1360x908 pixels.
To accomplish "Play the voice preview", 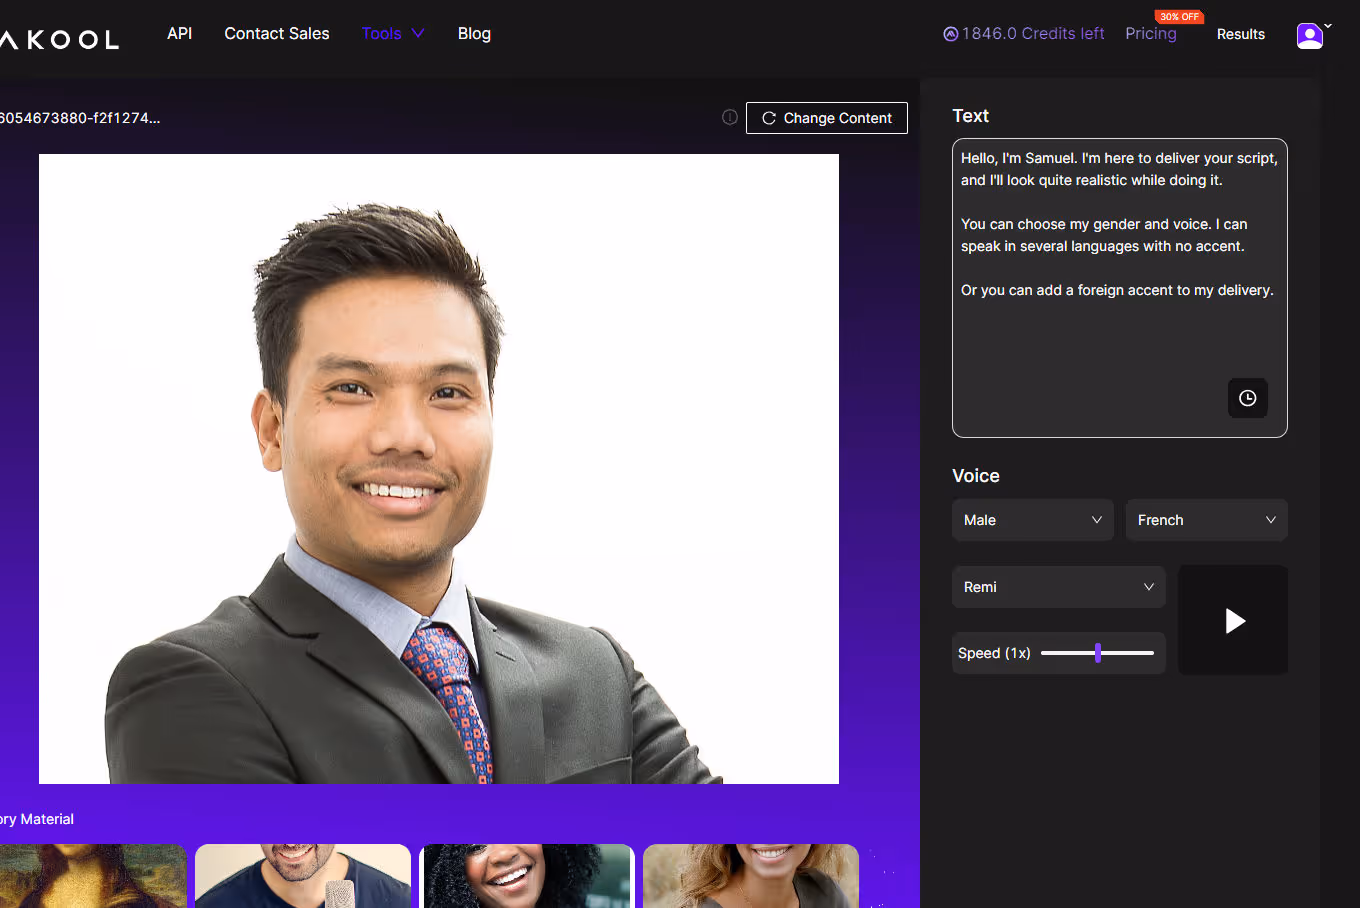I will pos(1233,620).
